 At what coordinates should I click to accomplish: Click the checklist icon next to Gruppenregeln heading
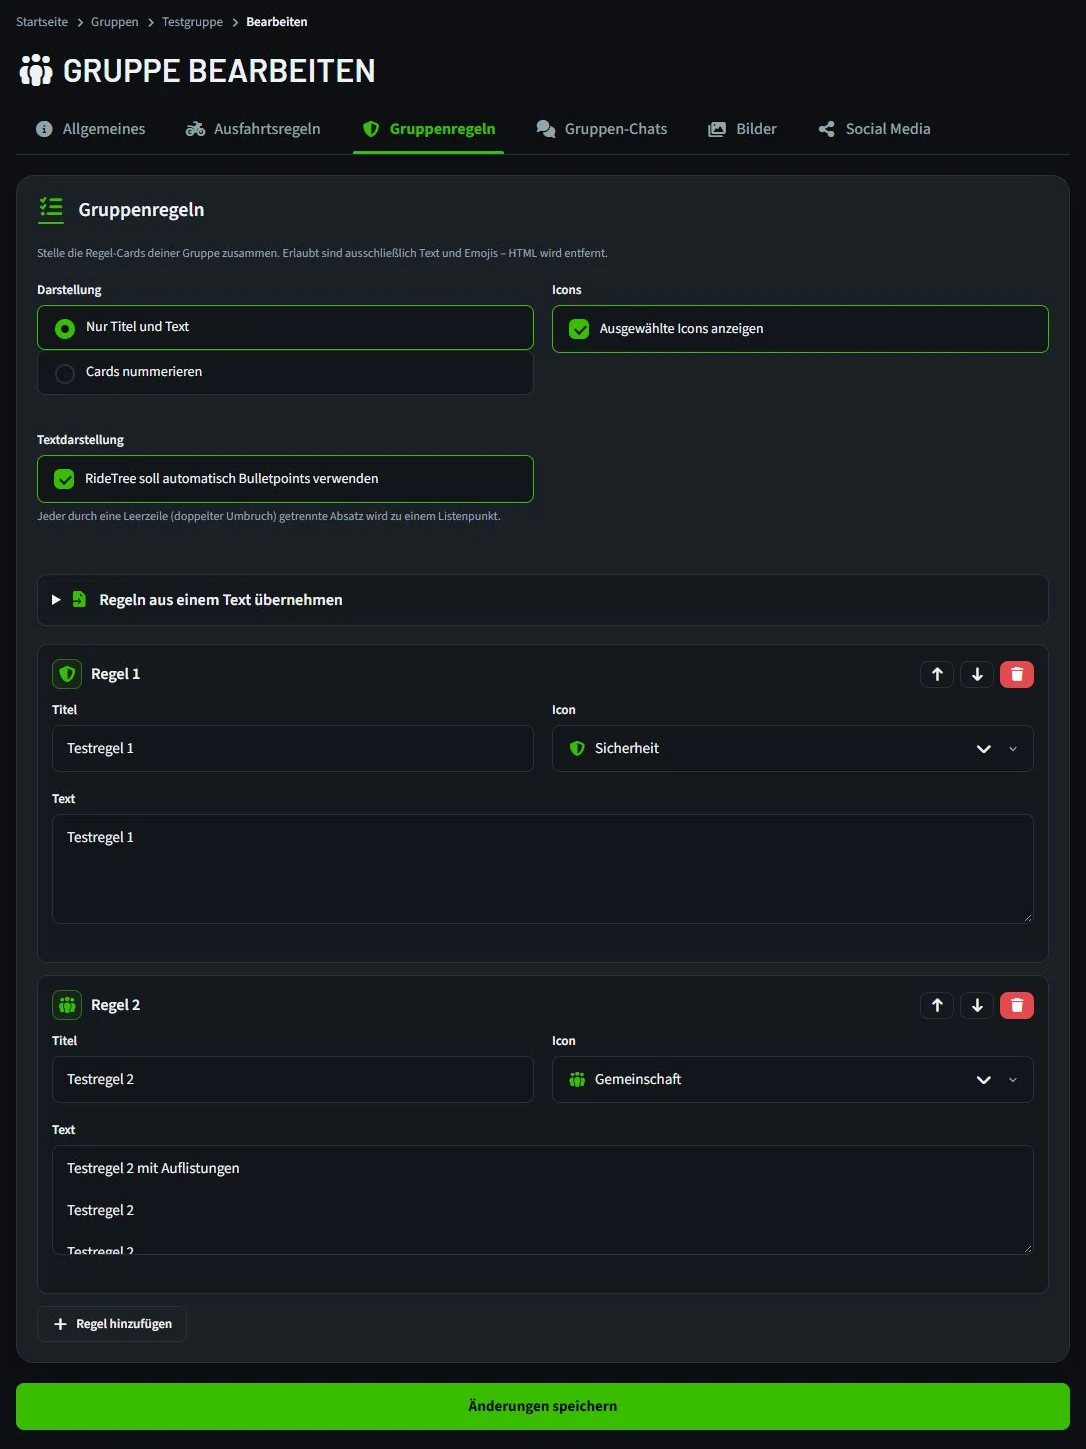pyautogui.click(x=51, y=209)
